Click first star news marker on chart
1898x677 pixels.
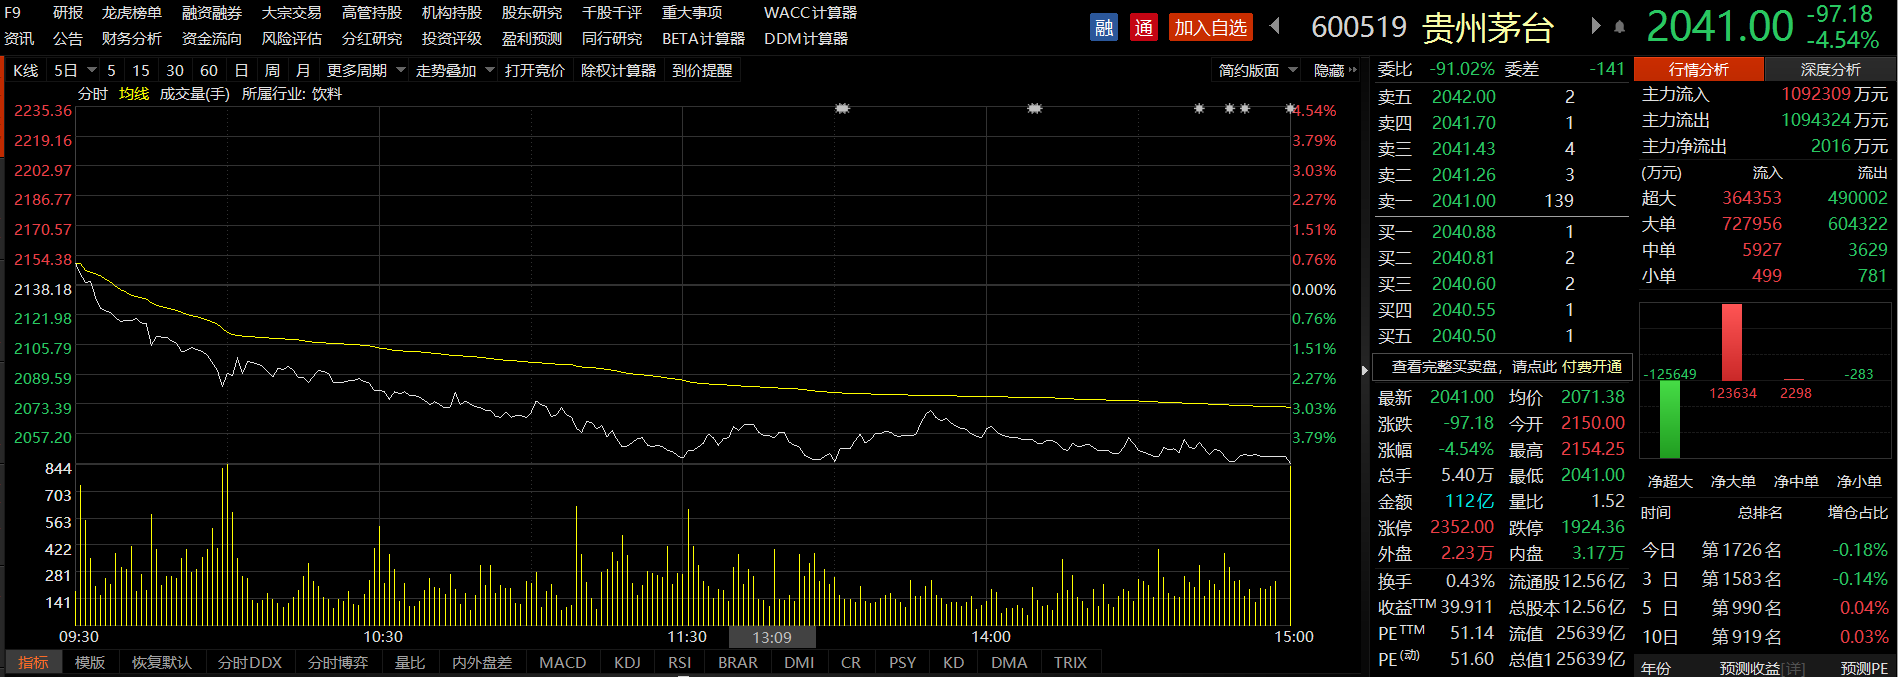pyautogui.click(x=842, y=108)
